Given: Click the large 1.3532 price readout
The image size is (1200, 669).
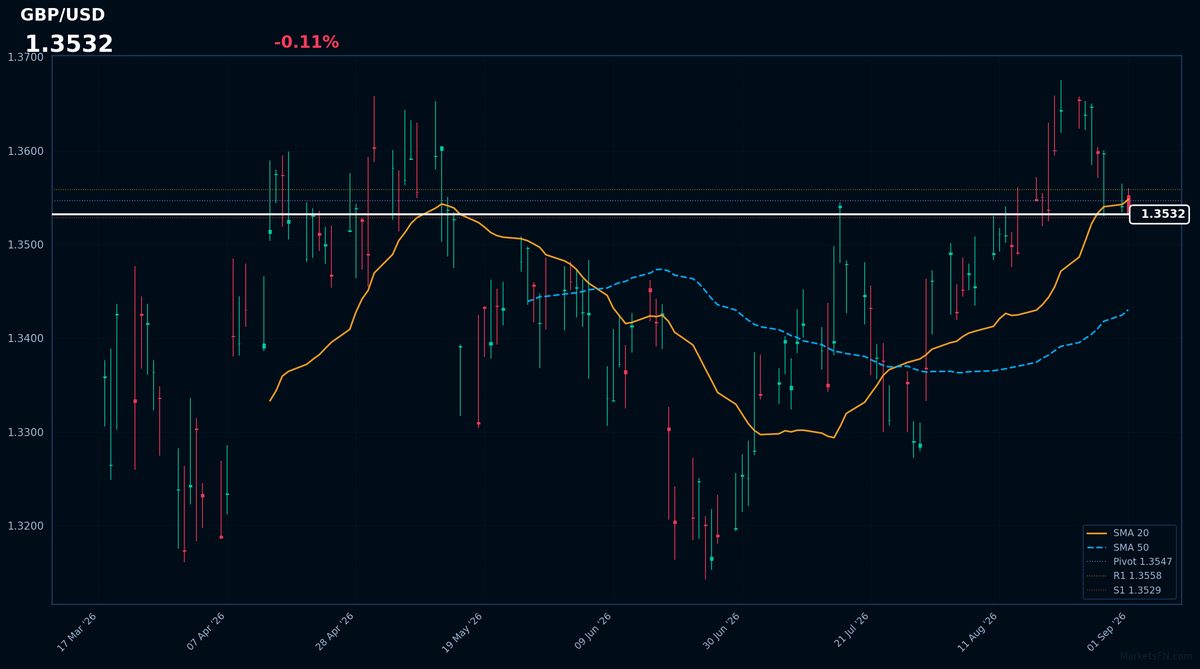Looking at the screenshot, I should (x=69, y=44).
